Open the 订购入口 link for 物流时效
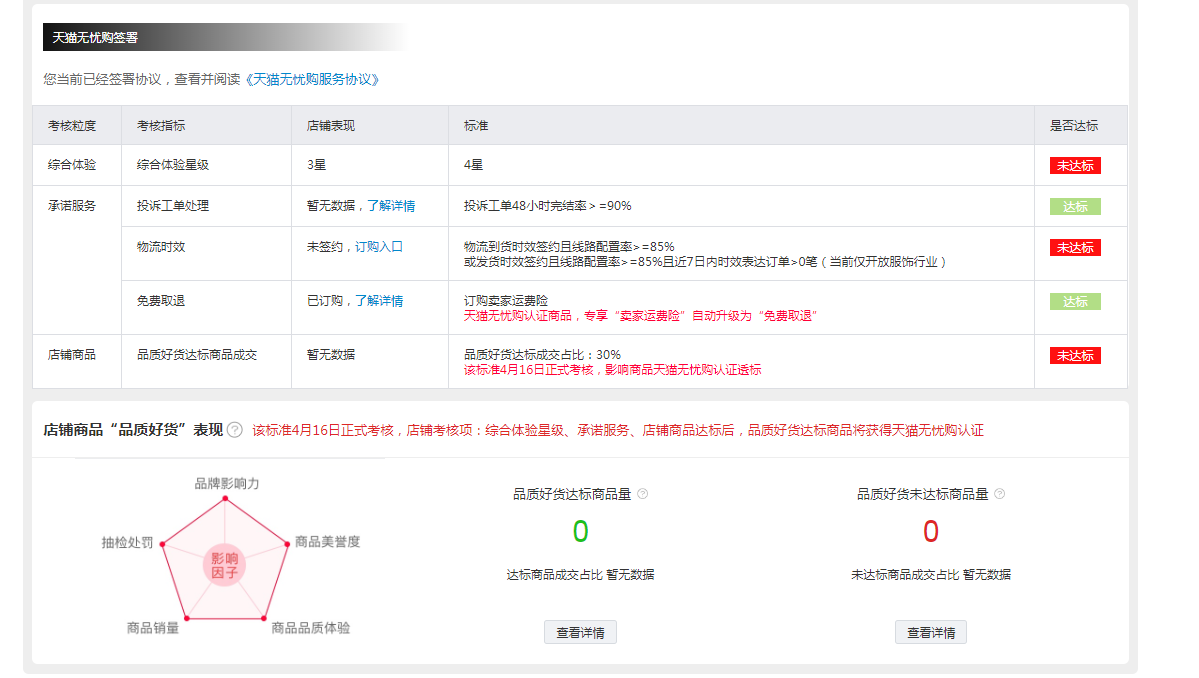The width and height of the screenshot is (1199, 678). [379, 247]
